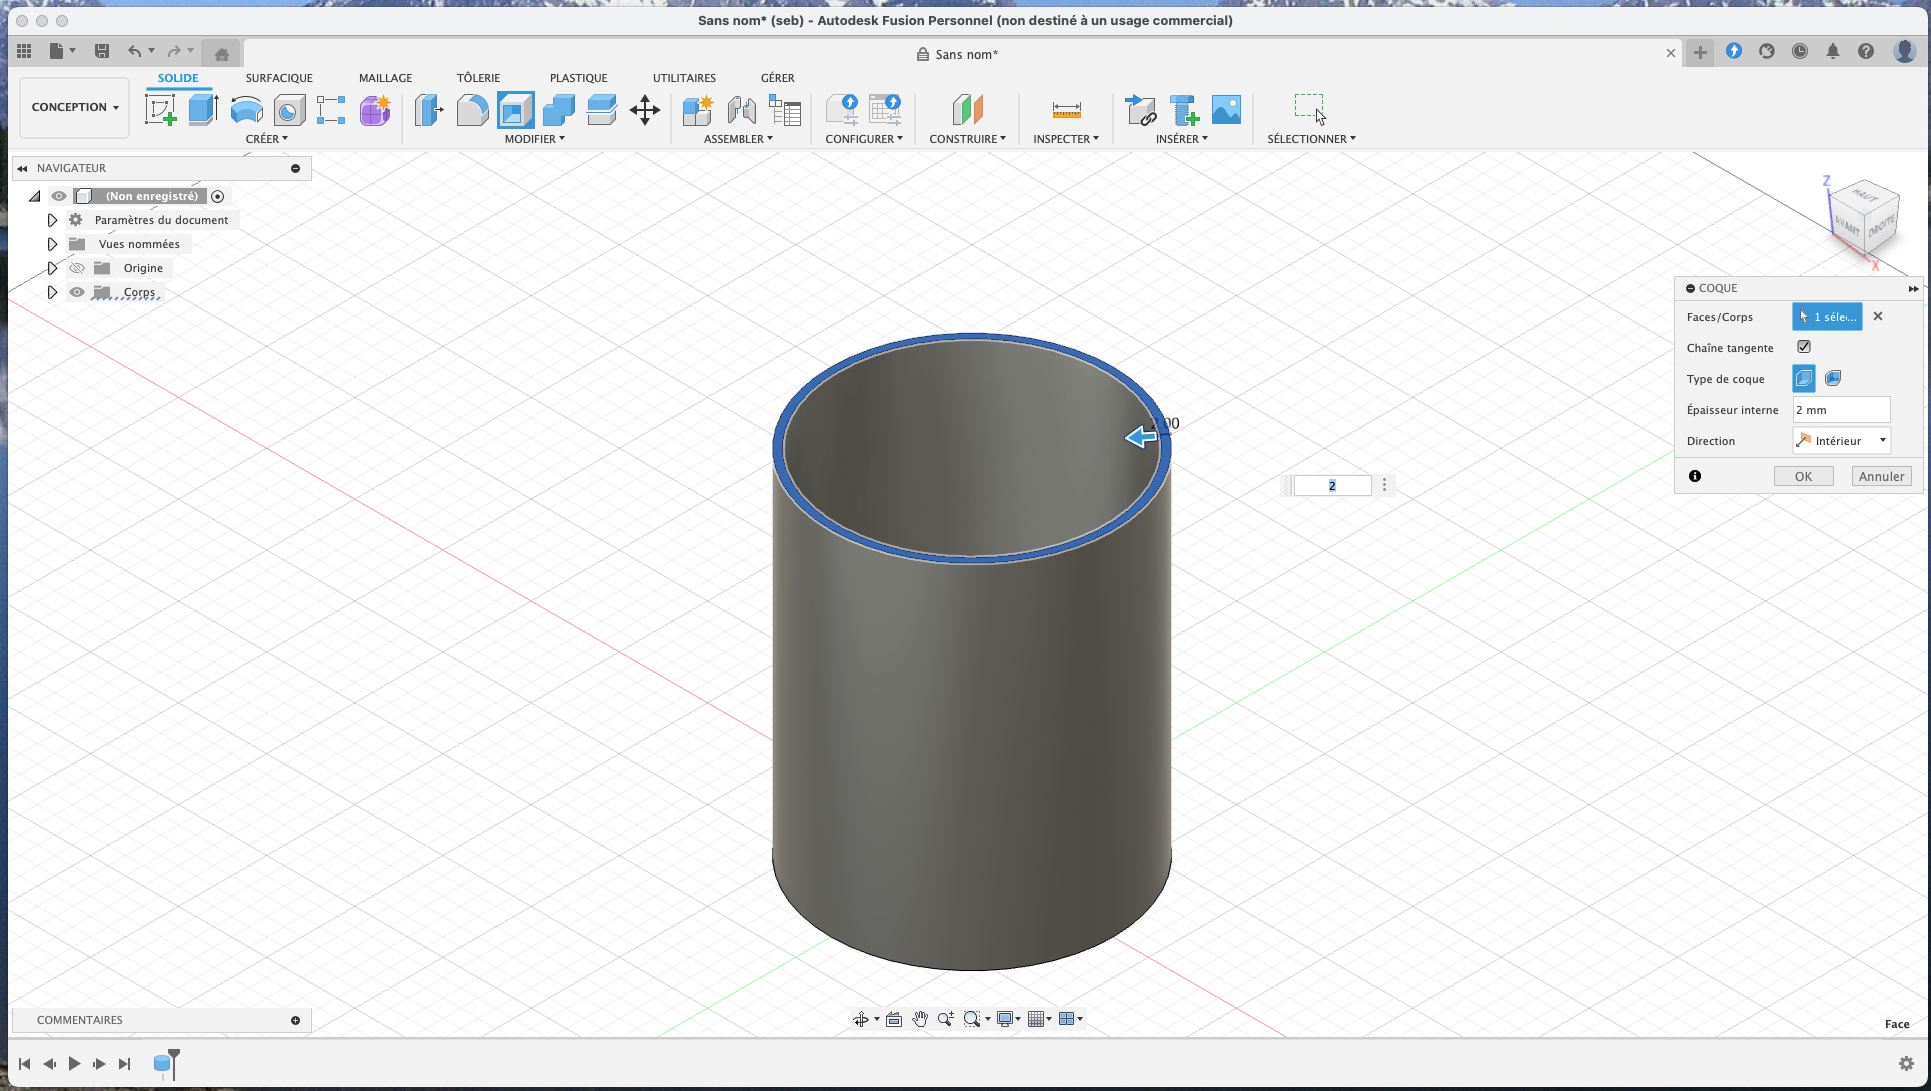Toggle the Chaîne tangente checkbox
The image size is (1931, 1091).
pos(1804,347)
